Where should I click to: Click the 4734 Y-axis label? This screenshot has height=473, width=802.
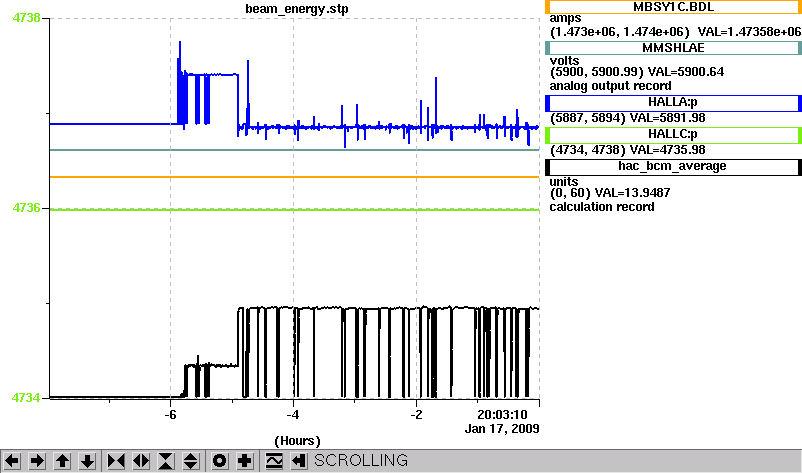26,397
